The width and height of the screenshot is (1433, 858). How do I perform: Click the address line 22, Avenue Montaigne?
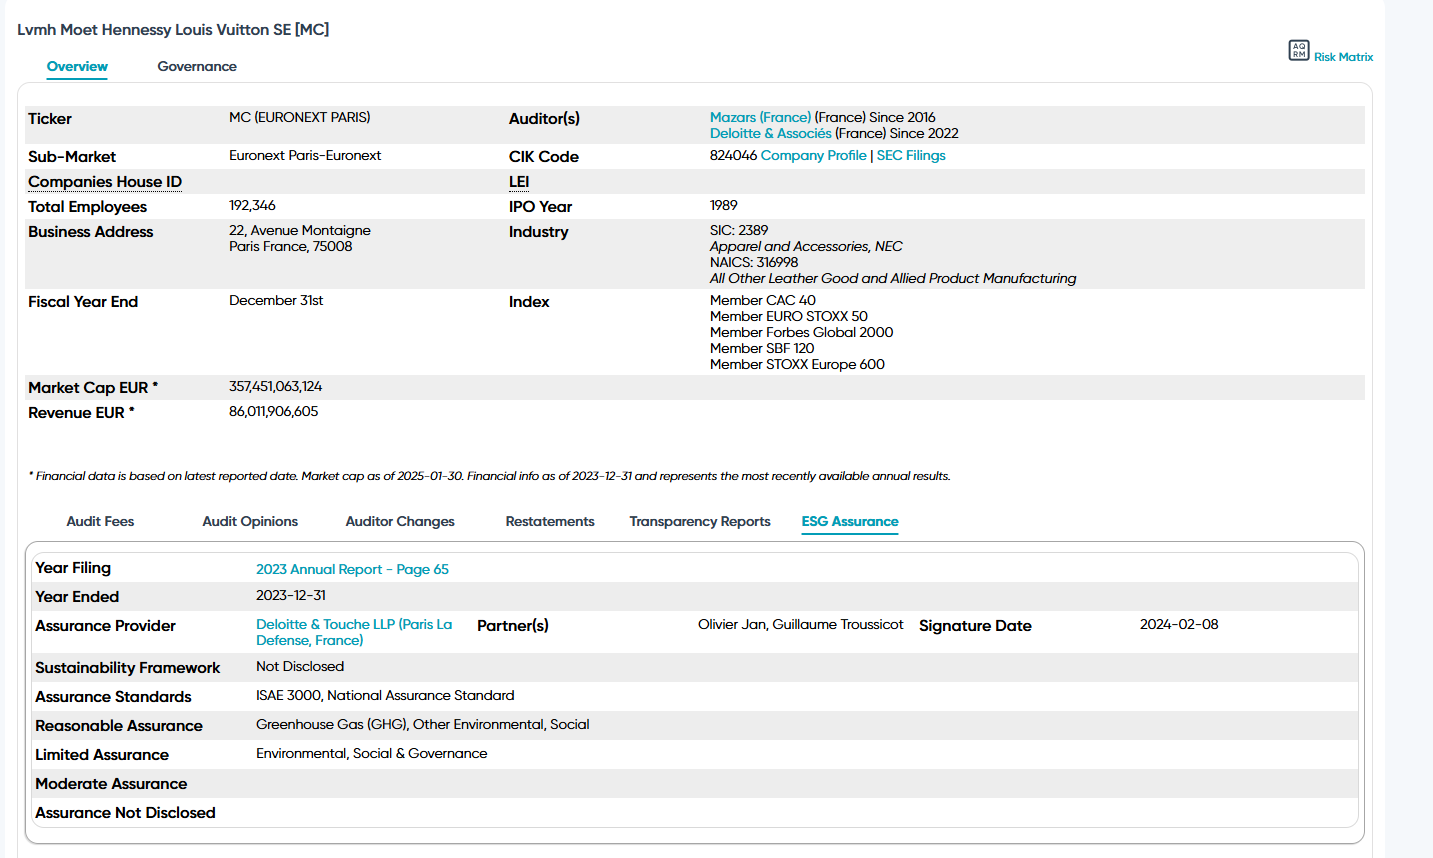pyautogui.click(x=300, y=230)
